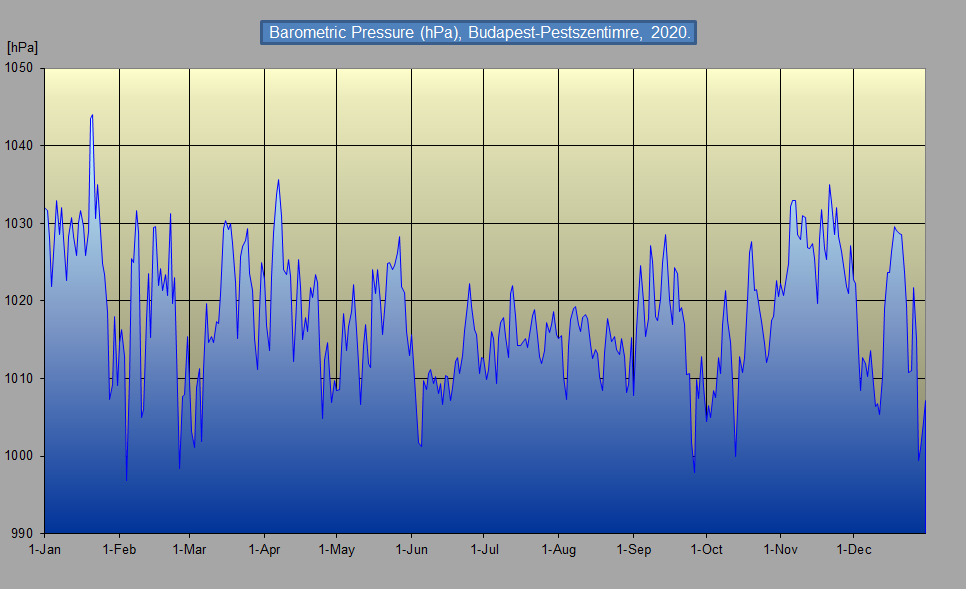967x589 pixels.
Task: Click the 1-Dec date label
Action: 853,550
